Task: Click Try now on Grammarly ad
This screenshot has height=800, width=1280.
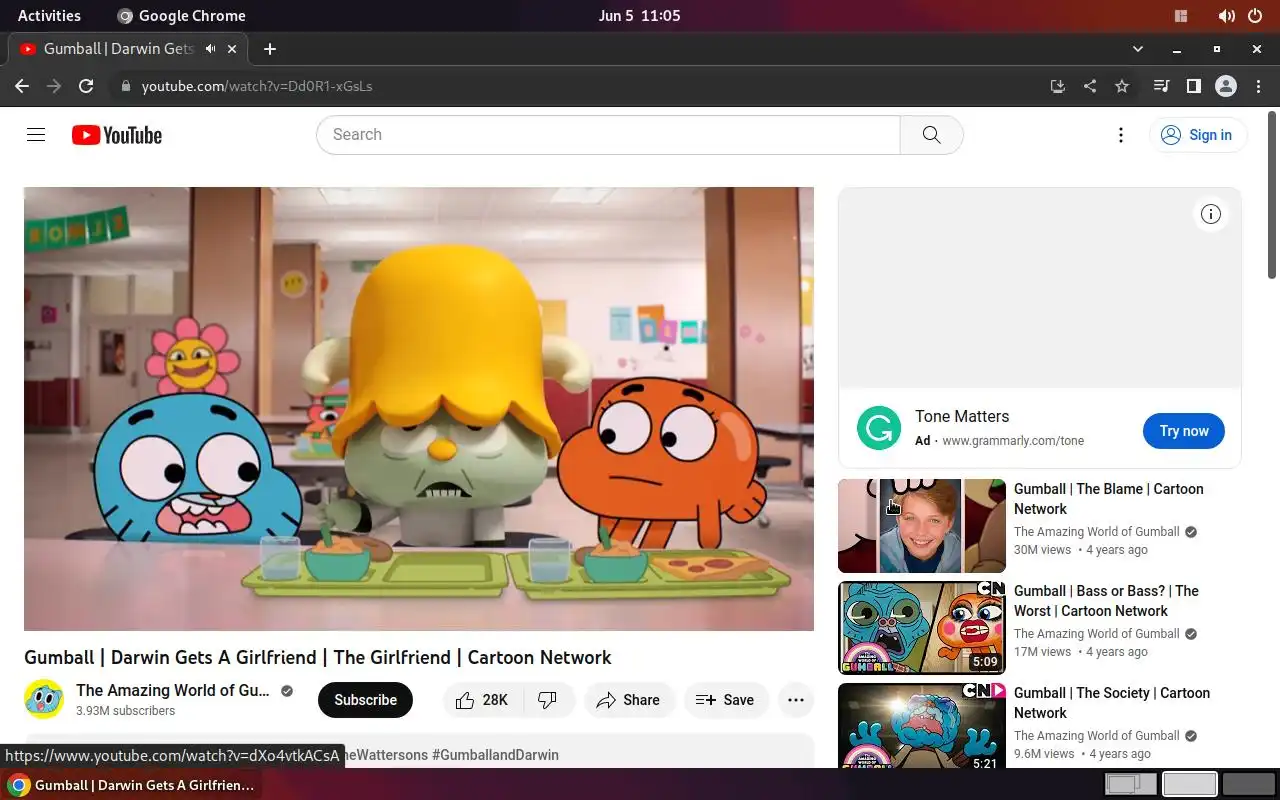Action: pos(1184,431)
